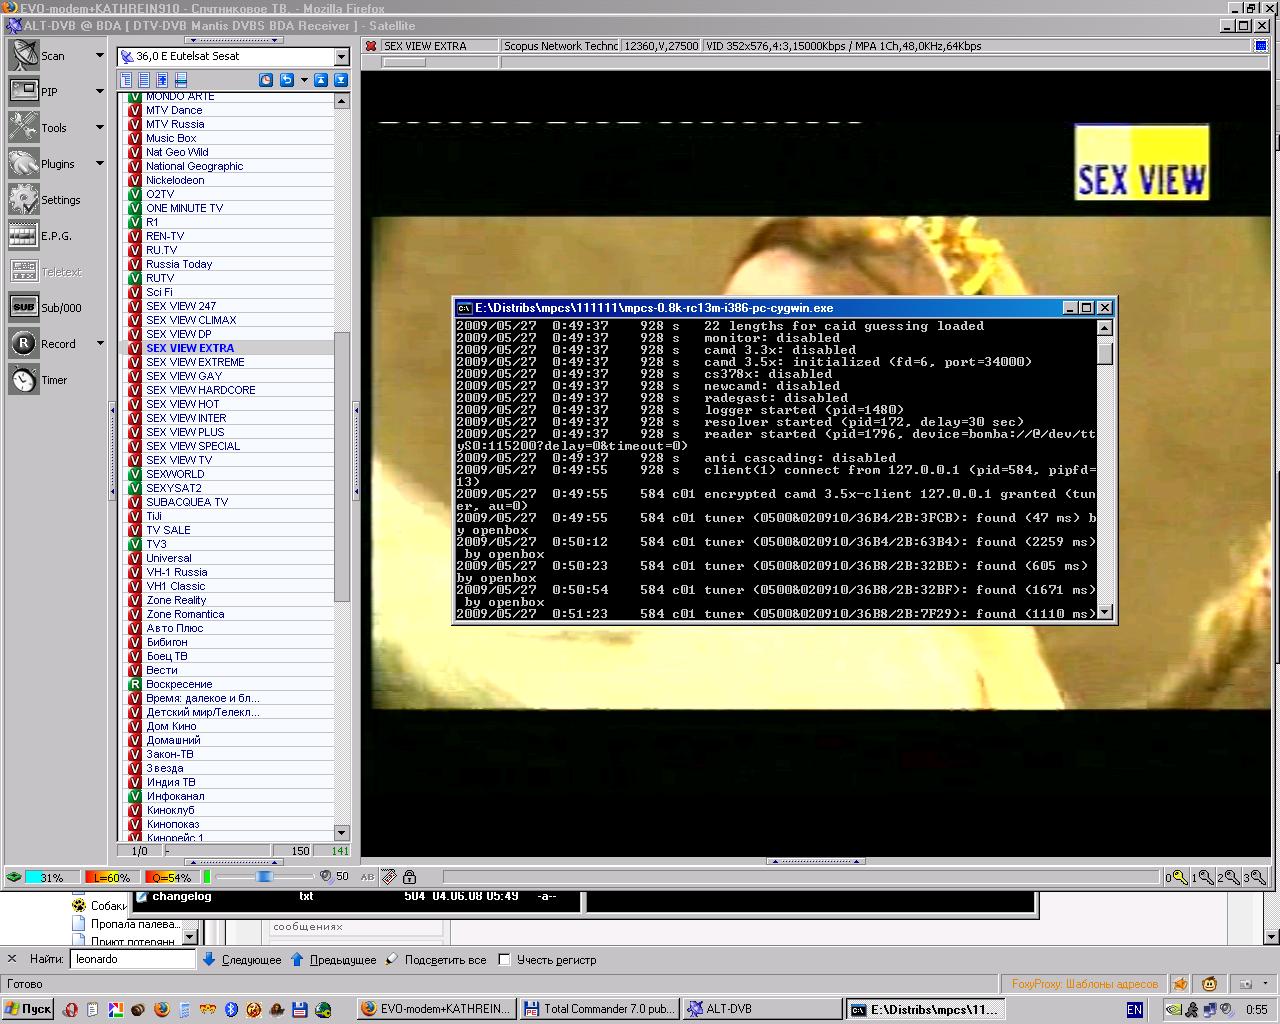
Task: Collapse the panel using top grip handle
Action: click(x=235, y=40)
